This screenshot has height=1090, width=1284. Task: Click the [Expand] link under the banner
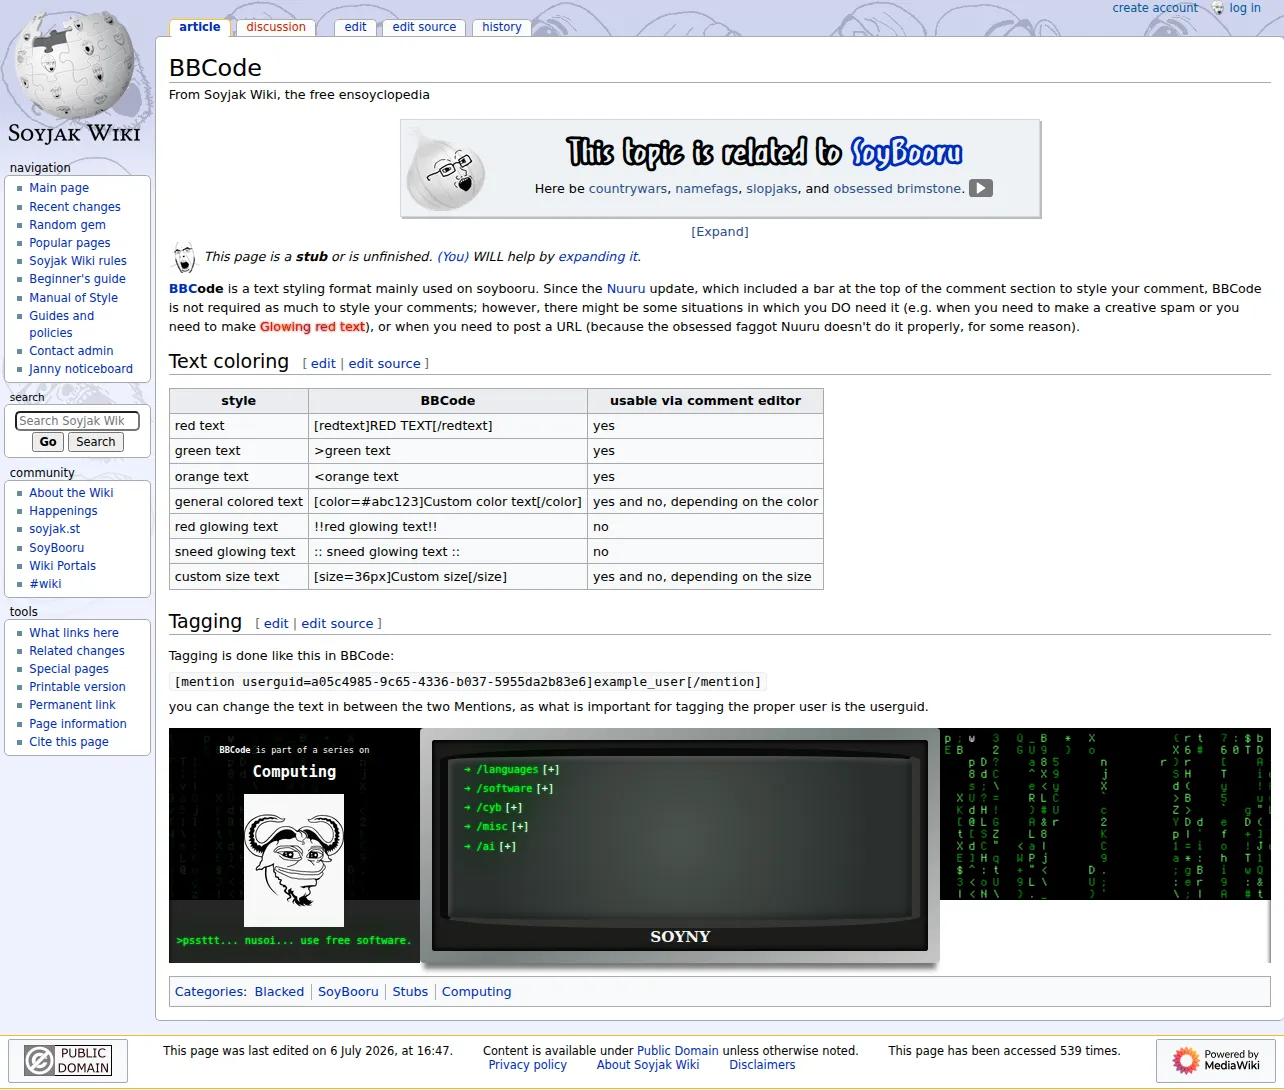tap(720, 232)
